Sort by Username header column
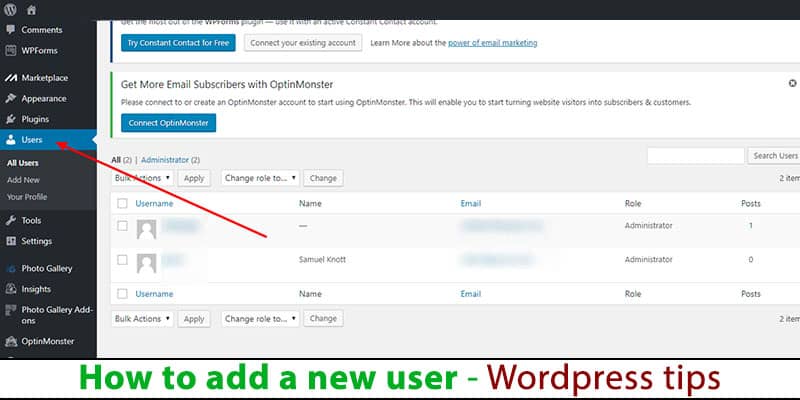The image size is (800, 400). (x=154, y=204)
